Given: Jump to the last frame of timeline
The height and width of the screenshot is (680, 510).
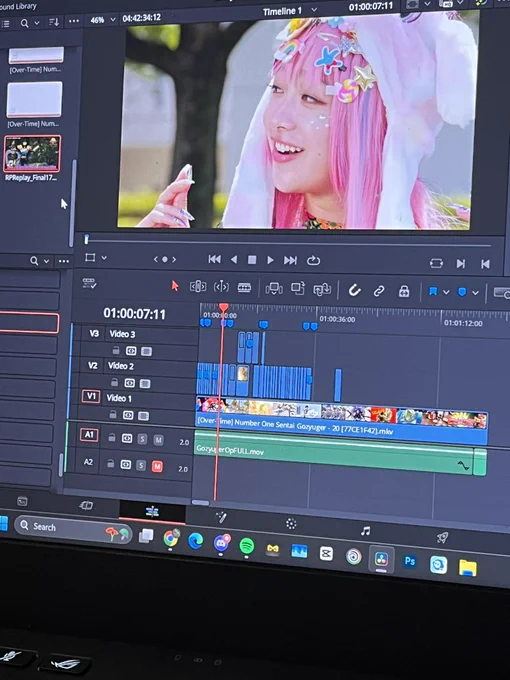Looking at the screenshot, I should pyautogui.click(x=290, y=260).
